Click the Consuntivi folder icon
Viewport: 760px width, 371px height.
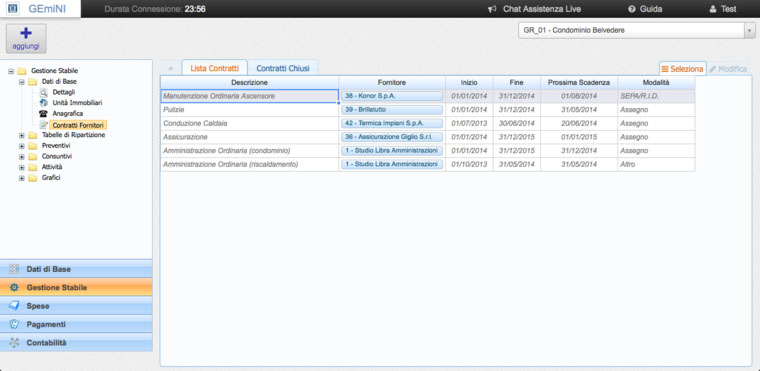click(32, 157)
